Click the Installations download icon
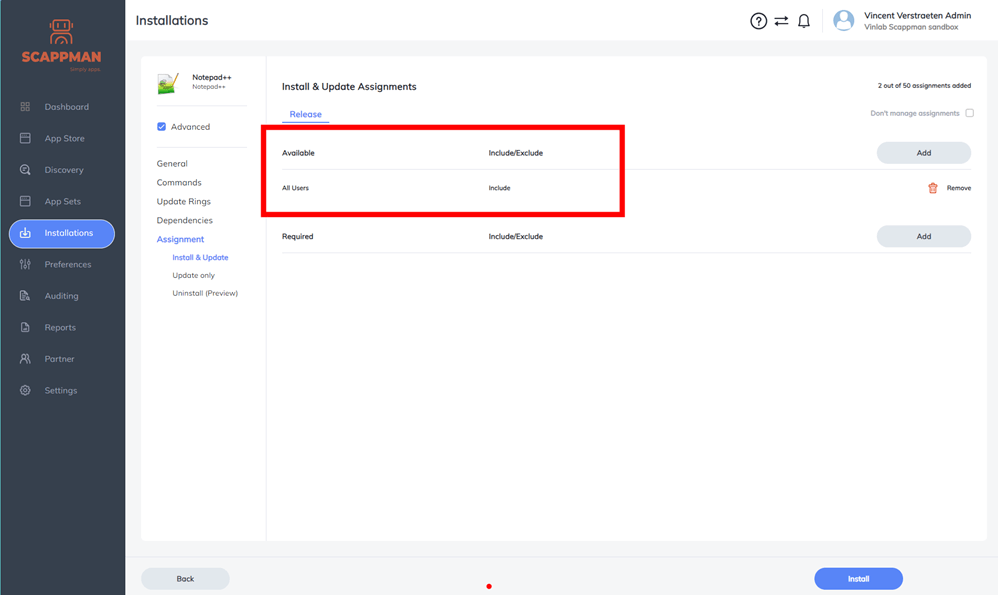 point(25,233)
